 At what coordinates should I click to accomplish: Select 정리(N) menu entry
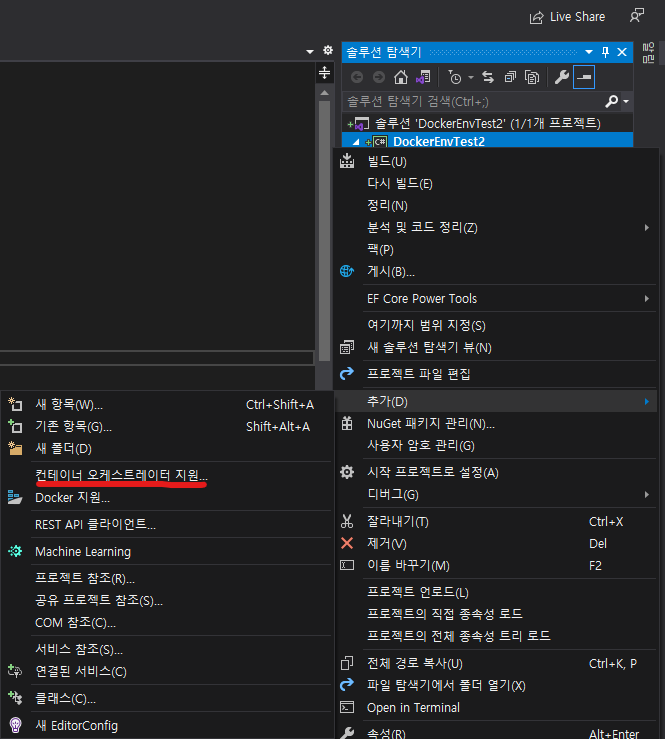tap(495, 205)
